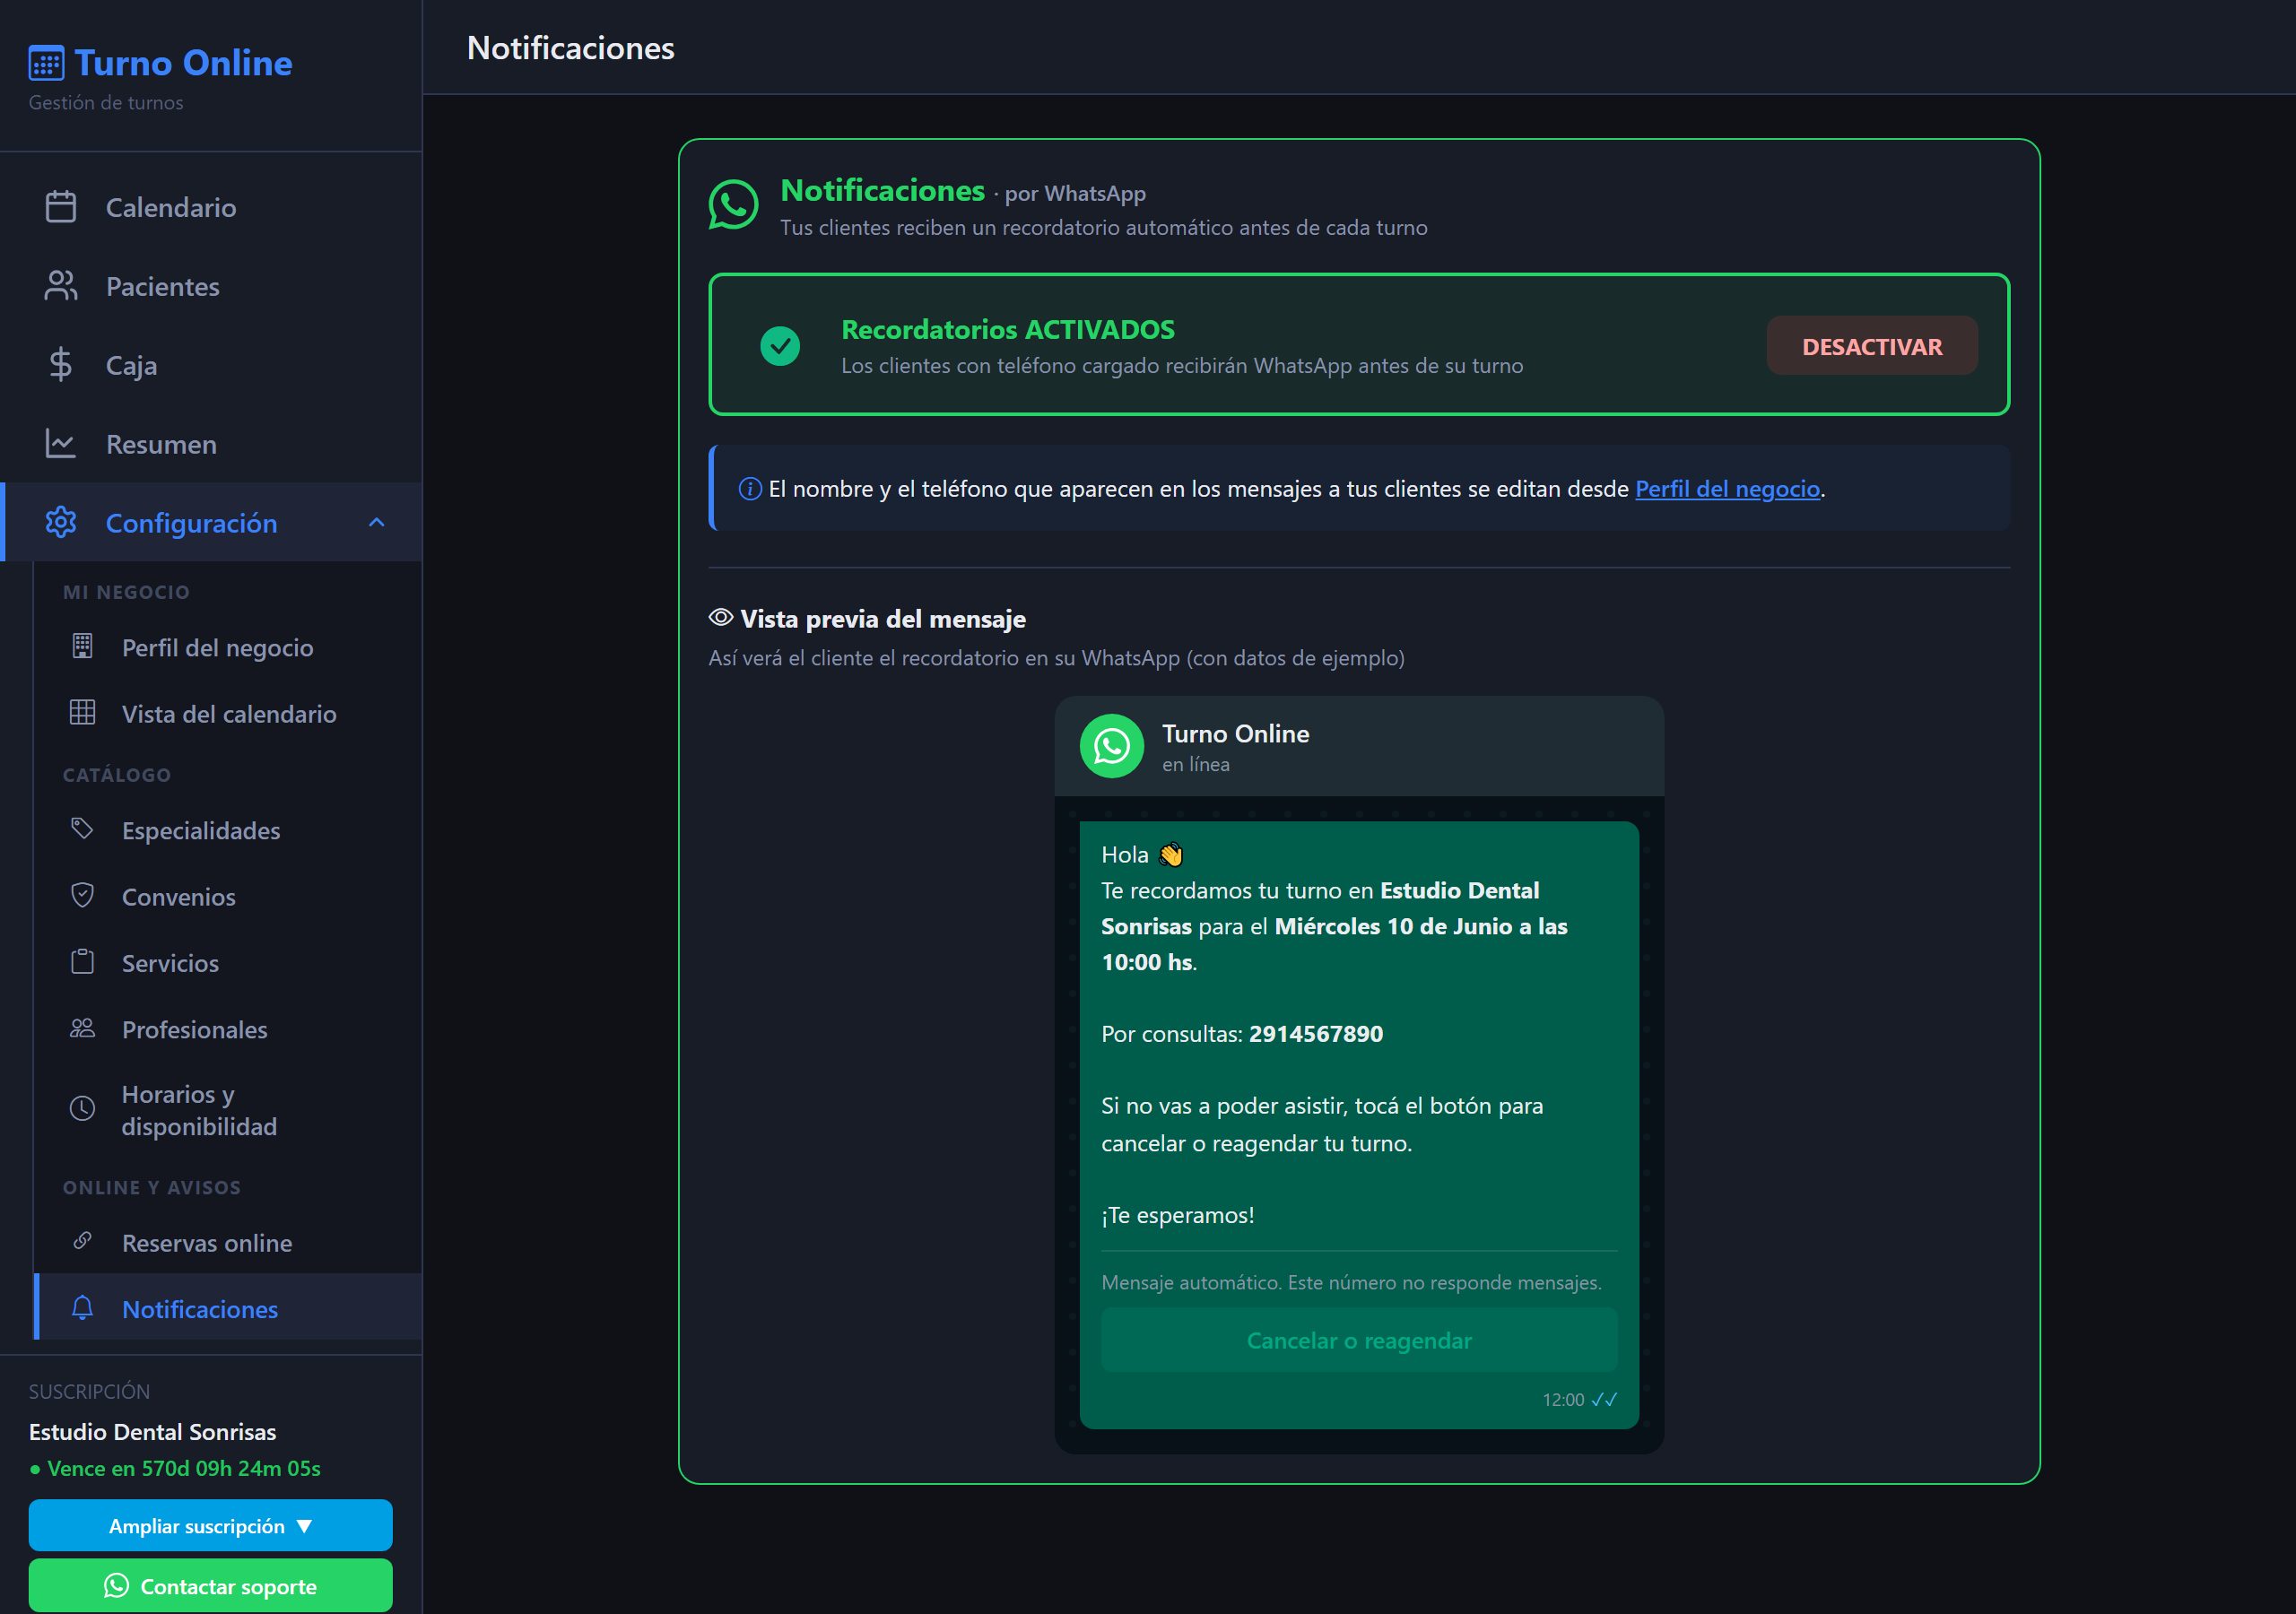Viewport: 2296px width, 1614px height.
Task: Click the ONLINE Y AVISOS section label
Action: coord(152,1187)
